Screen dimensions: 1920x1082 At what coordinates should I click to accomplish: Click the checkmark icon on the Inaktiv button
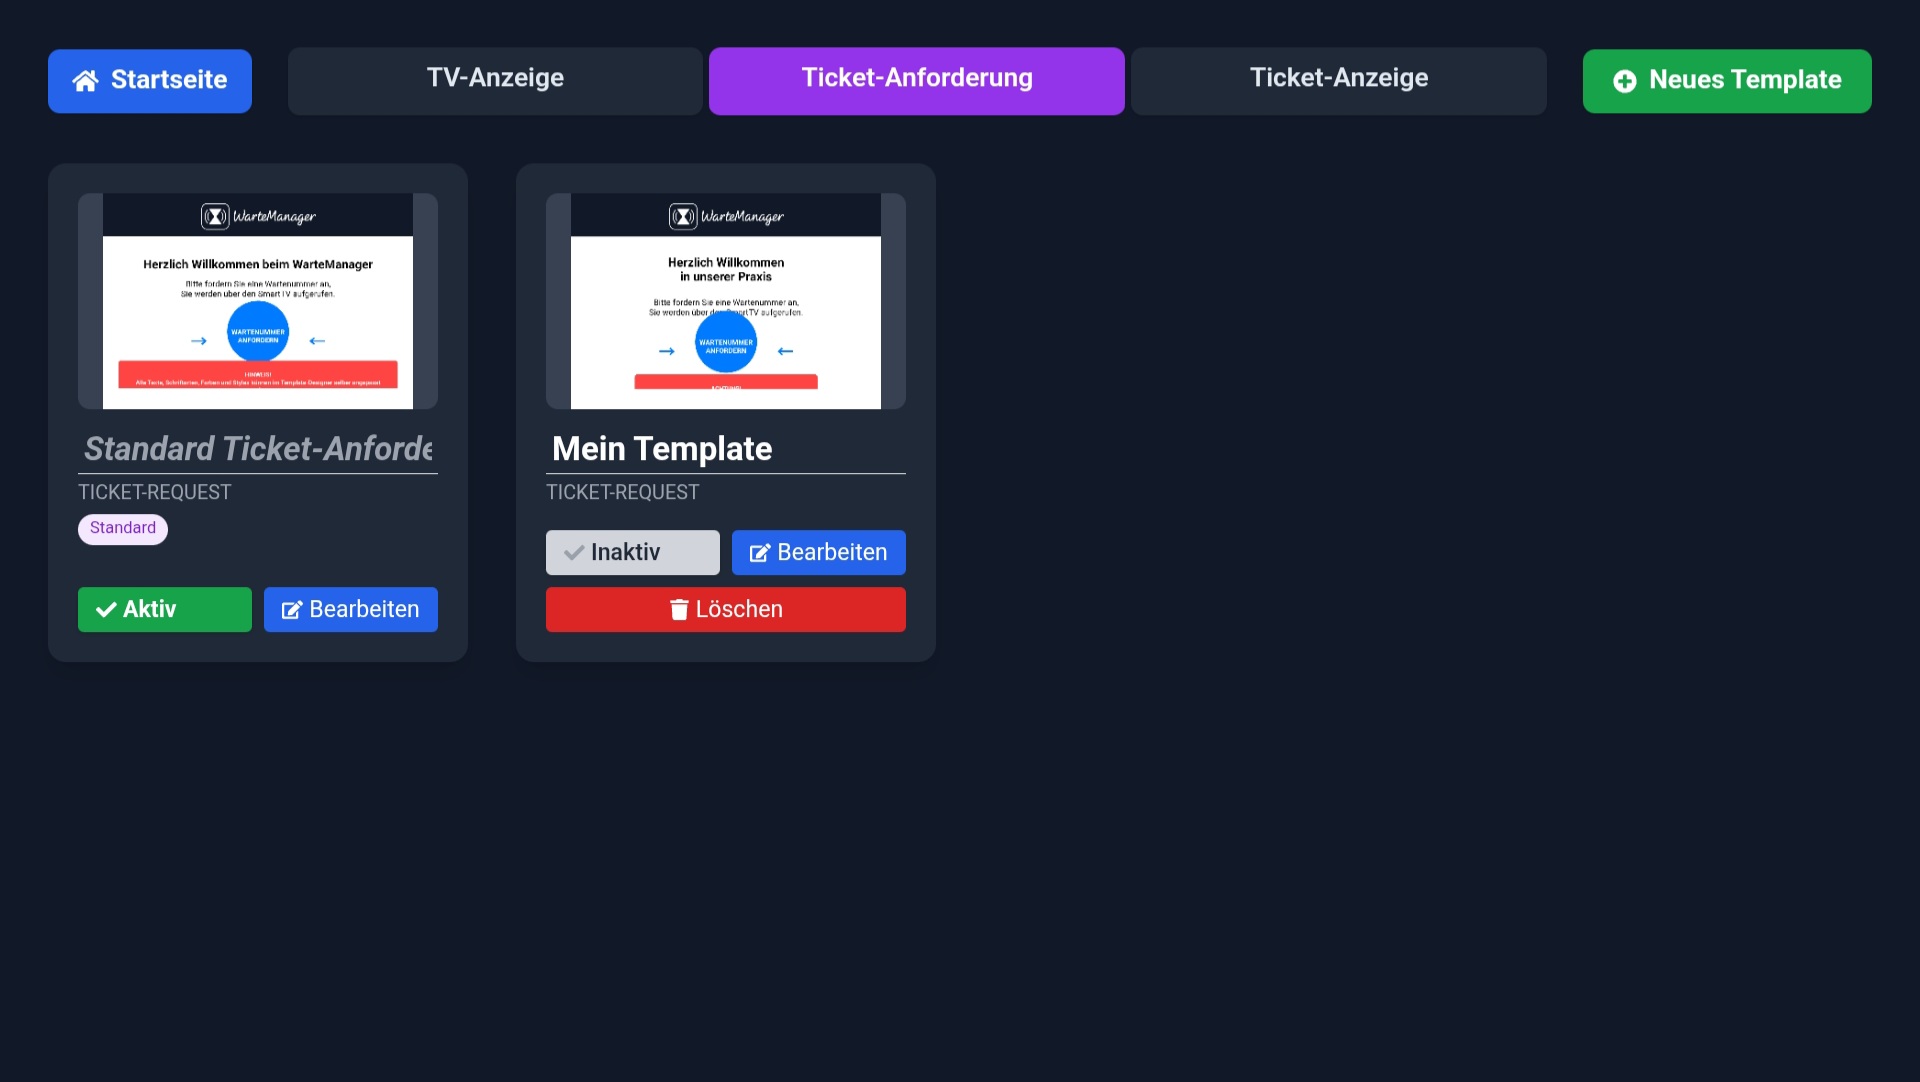(574, 552)
